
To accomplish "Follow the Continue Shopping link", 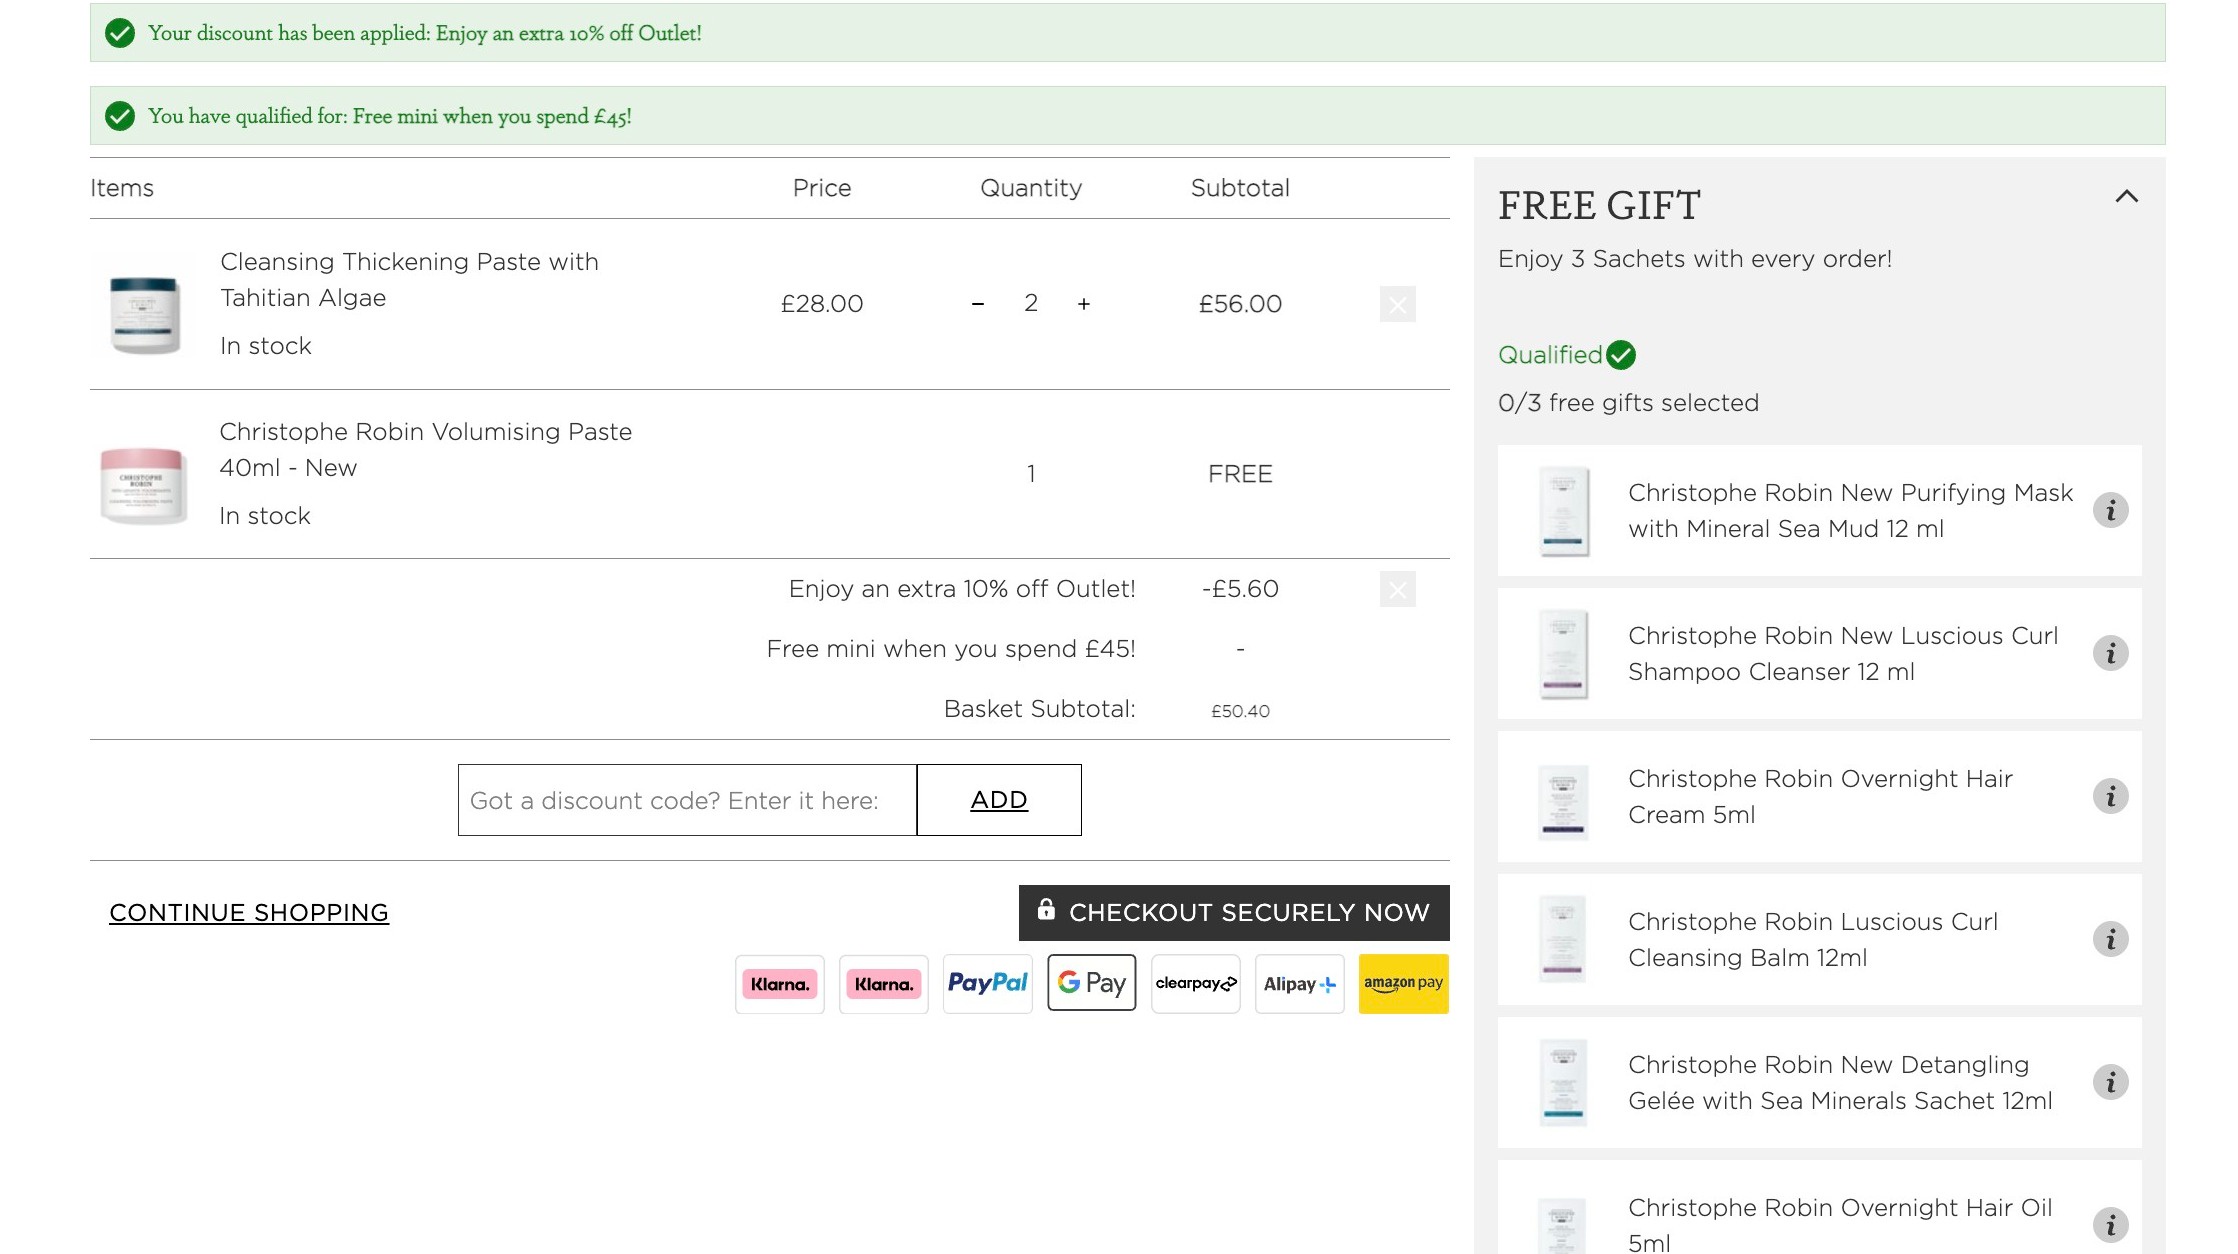I will (249, 913).
